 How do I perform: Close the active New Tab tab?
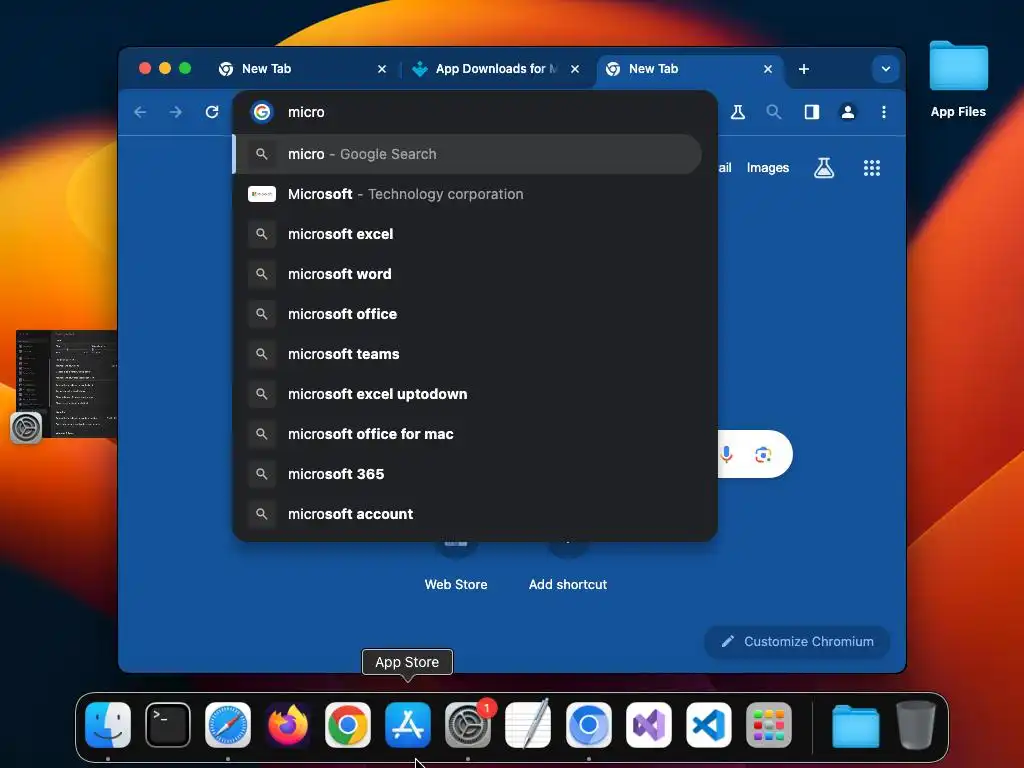coord(768,69)
